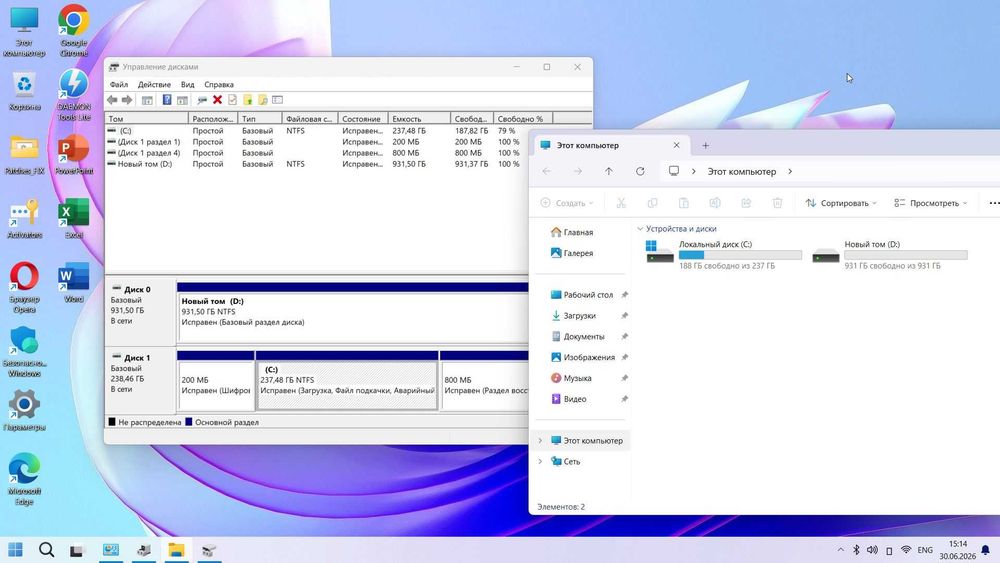This screenshot has height=563, width=1000.
Task: Expand the Сеть tree node chevron
Action: [540, 462]
